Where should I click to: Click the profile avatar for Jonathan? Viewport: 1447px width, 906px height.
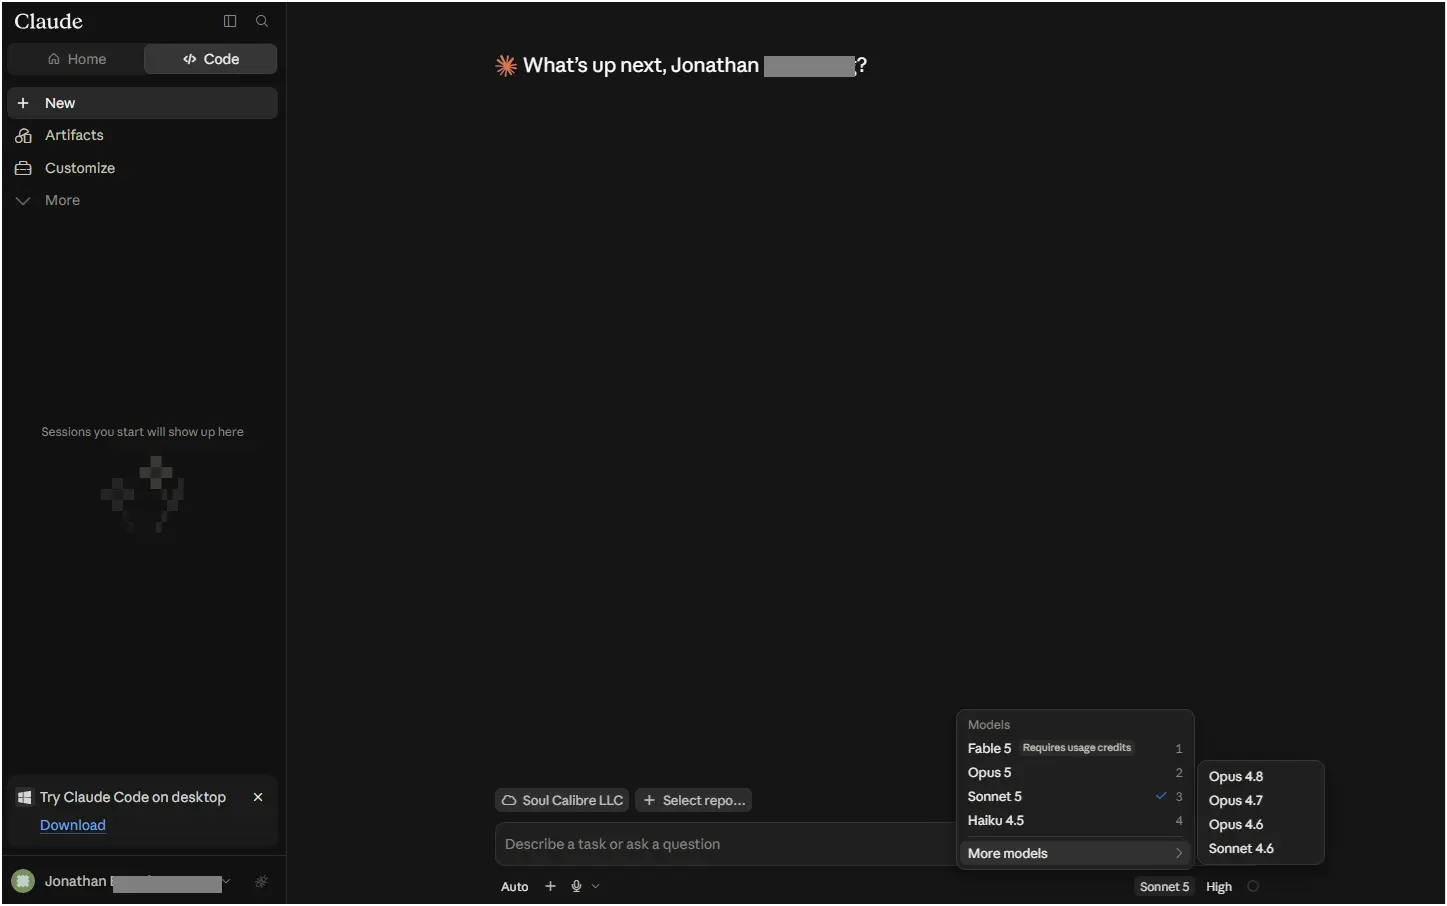click(x=23, y=881)
